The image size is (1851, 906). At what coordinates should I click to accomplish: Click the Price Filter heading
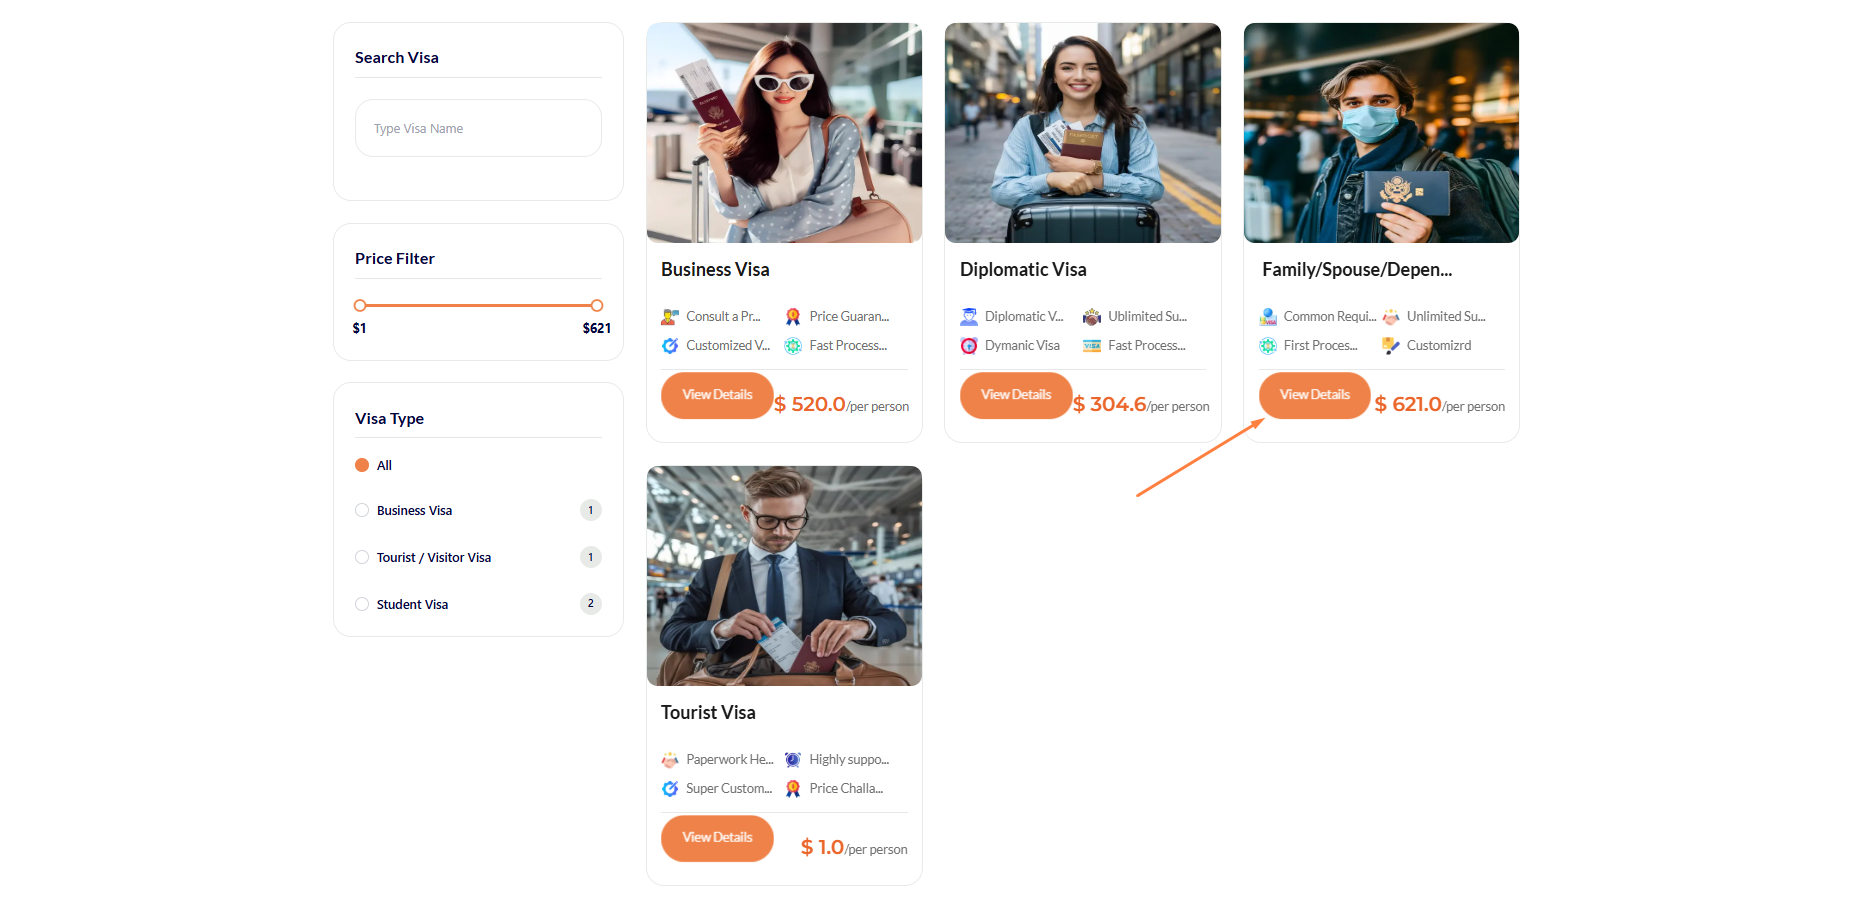click(395, 259)
